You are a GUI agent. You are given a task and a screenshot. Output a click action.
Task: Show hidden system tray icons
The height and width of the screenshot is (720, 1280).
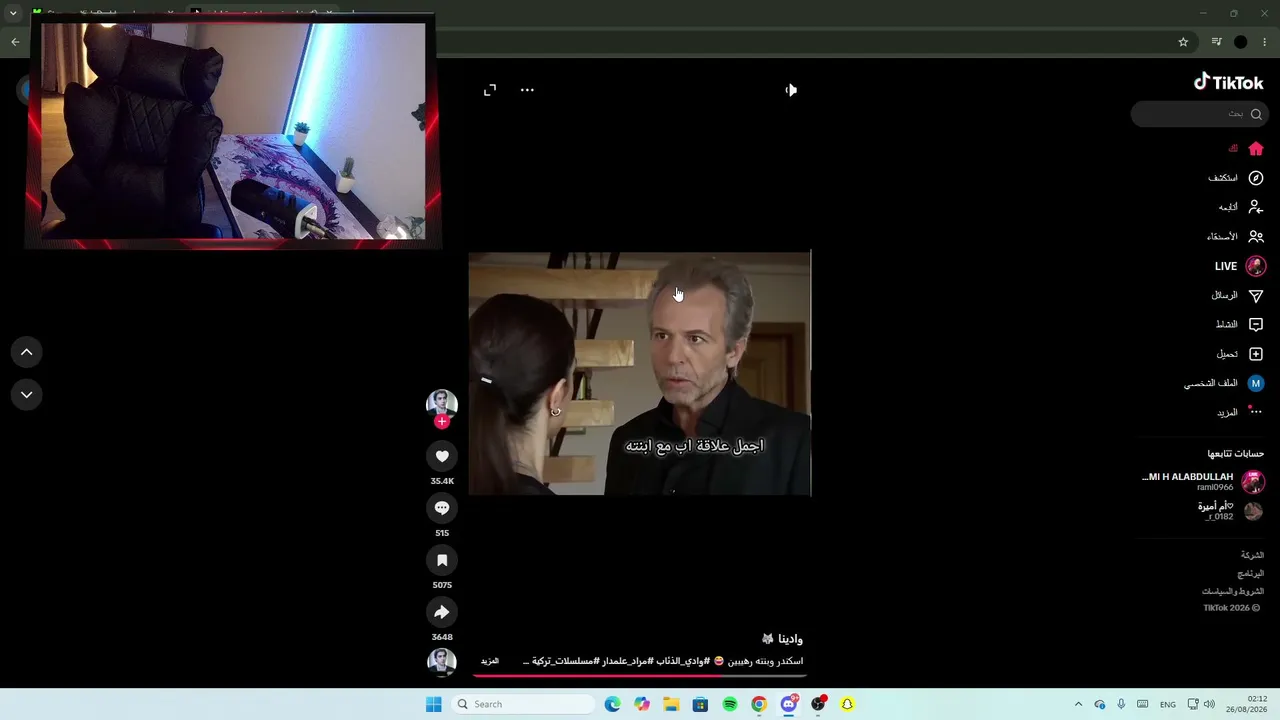pyautogui.click(x=1078, y=704)
